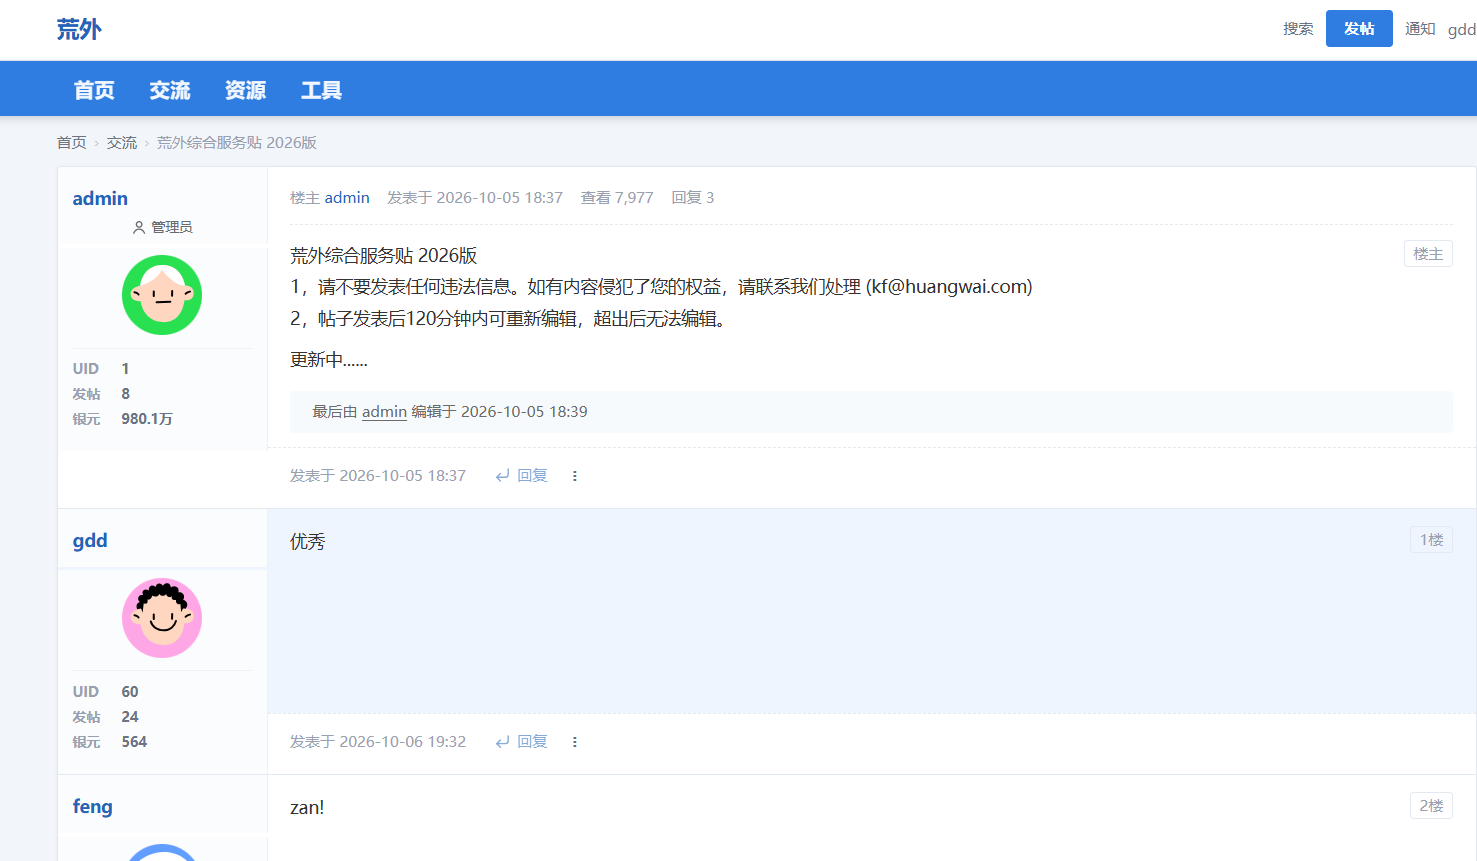Click gdd's pink avatar image
The width and height of the screenshot is (1477, 861).
[x=162, y=618]
